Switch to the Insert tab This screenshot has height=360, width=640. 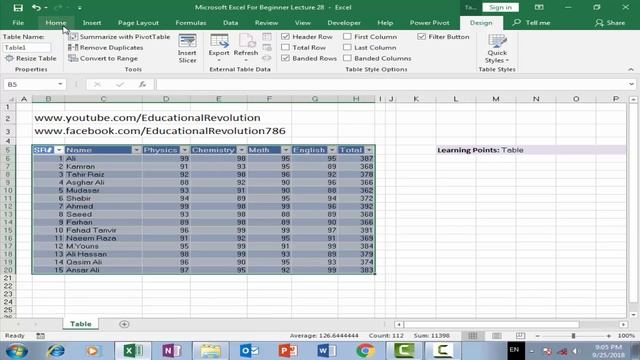[x=92, y=23]
